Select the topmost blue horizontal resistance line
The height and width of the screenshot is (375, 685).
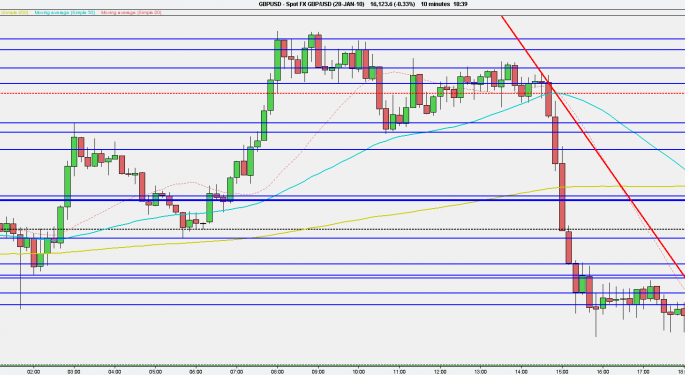(x=342, y=39)
